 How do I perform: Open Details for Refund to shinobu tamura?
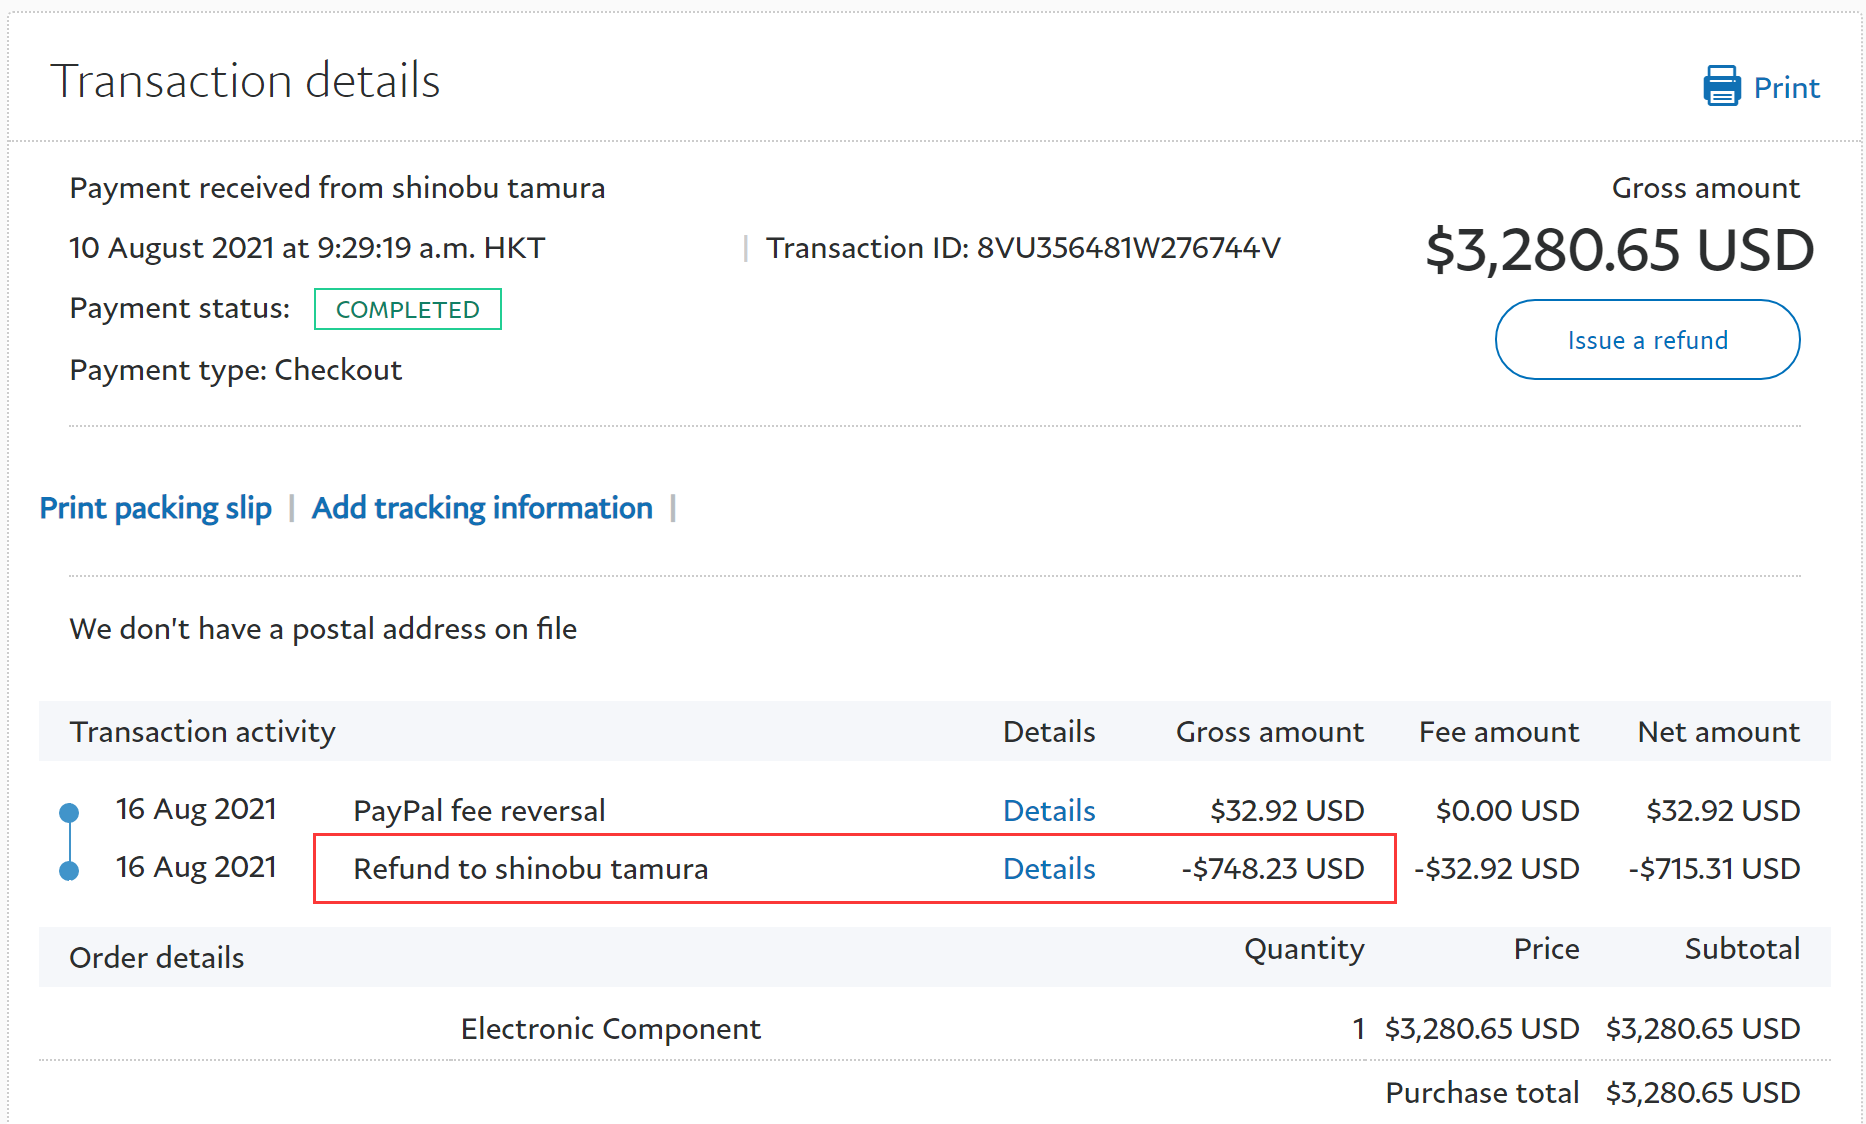pos(1049,868)
